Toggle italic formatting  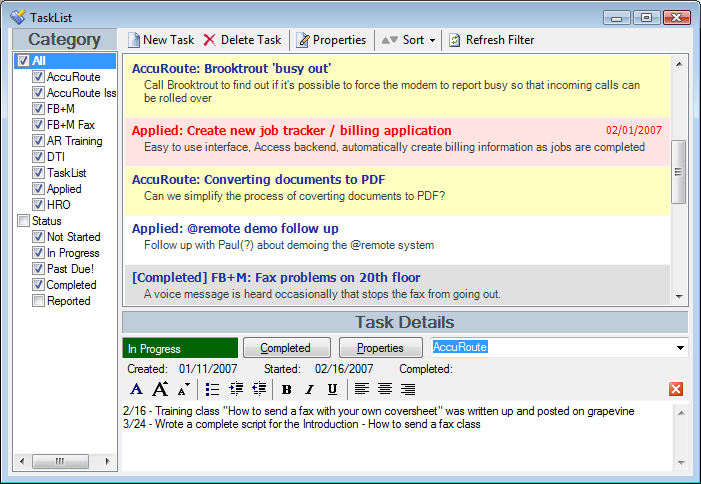tap(309, 389)
